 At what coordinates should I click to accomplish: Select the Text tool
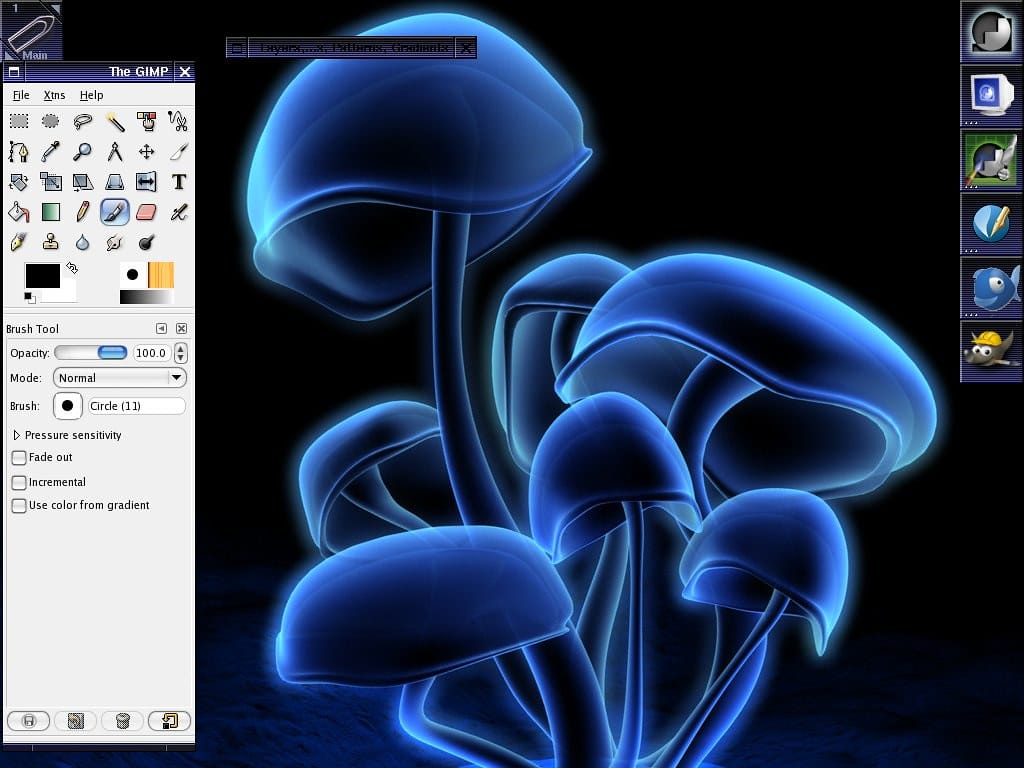pyautogui.click(x=178, y=182)
